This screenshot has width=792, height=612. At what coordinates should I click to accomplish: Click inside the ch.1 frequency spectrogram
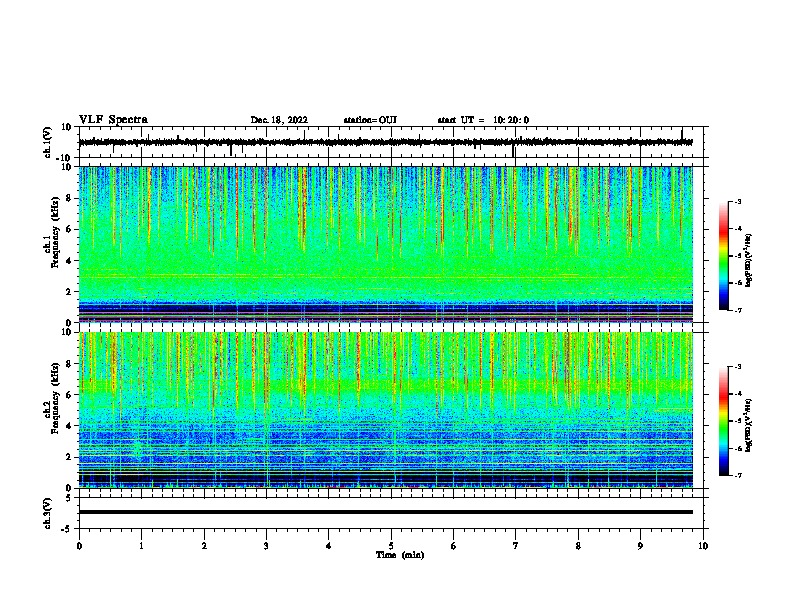click(385, 244)
